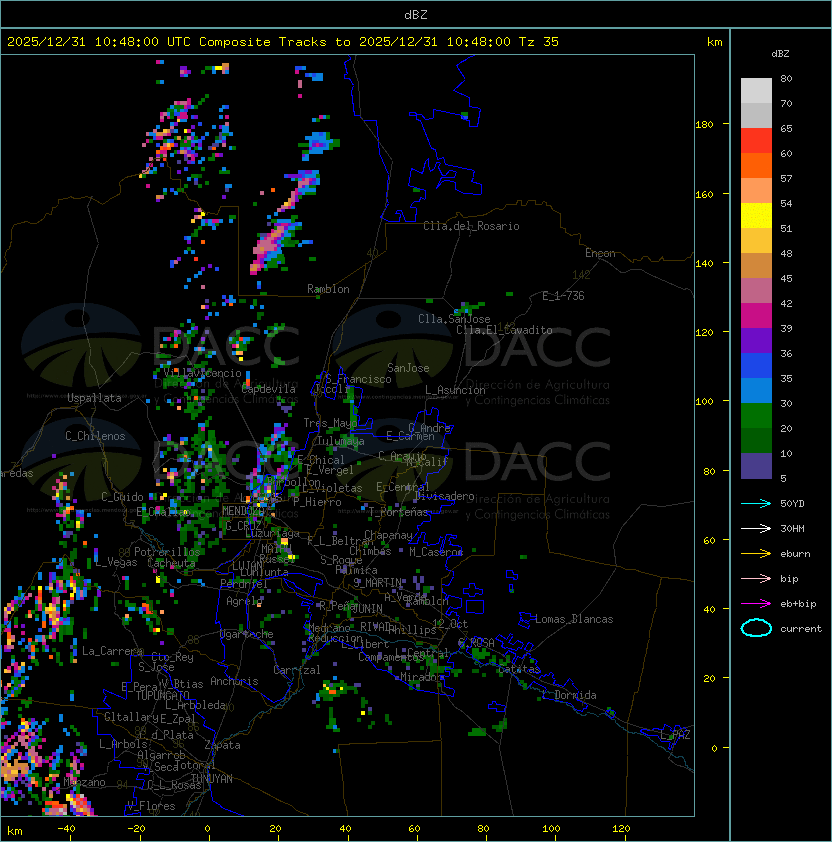The image size is (832, 842).
Task: Click the JUNIN label
Action: (367, 609)
